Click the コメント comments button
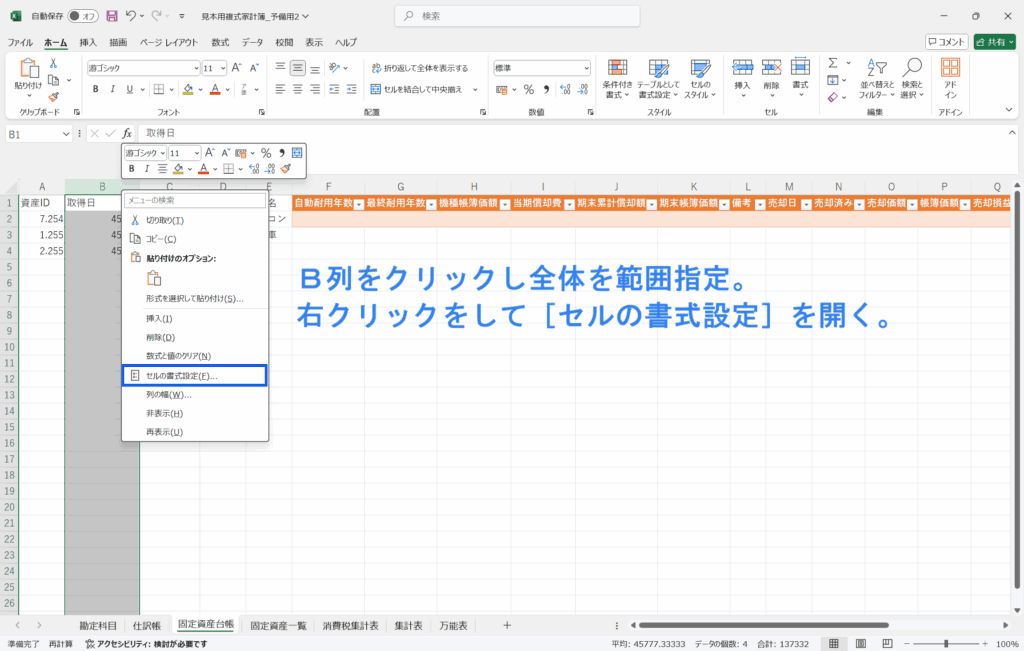The width and height of the screenshot is (1024, 651). (946, 42)
